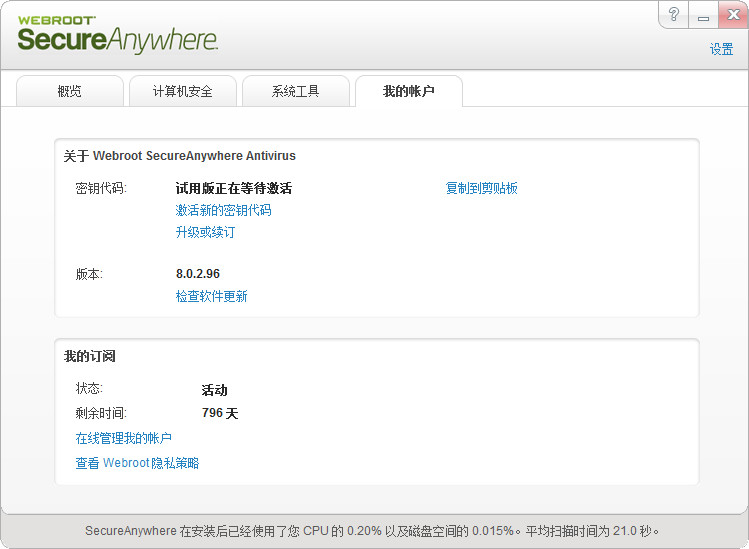The height and width of the screenshot is (549, 749).
Task: Select the 我的帐户 tab
Action: click(409, 91)
